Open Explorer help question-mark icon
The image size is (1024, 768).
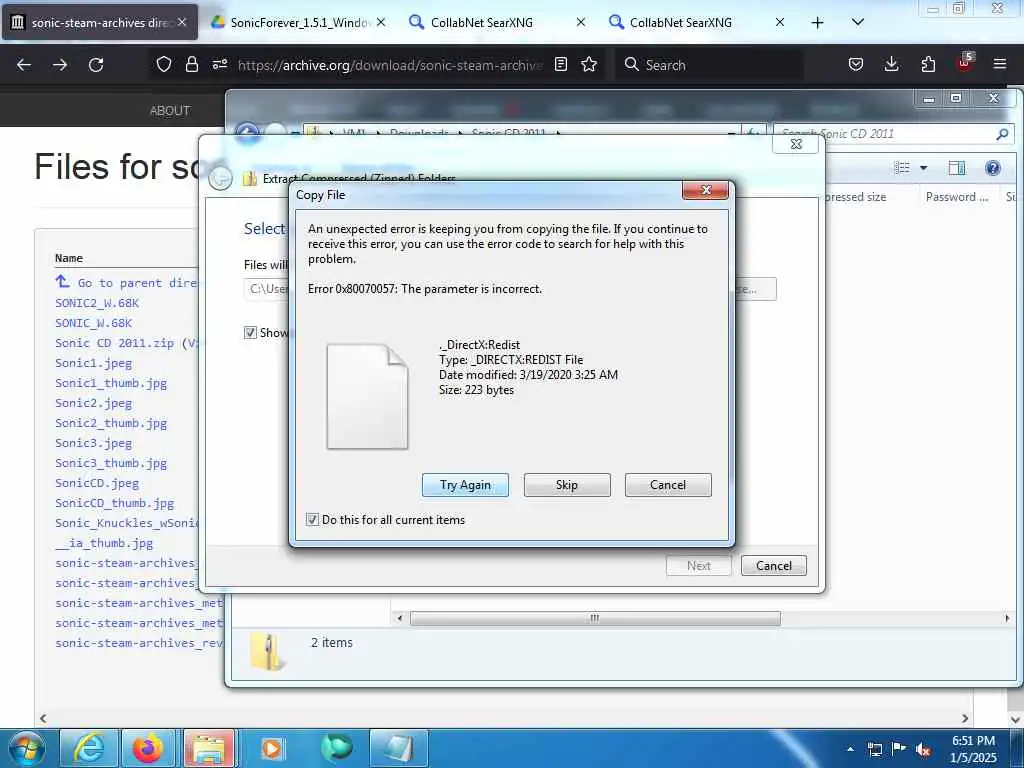click(993, 168)
